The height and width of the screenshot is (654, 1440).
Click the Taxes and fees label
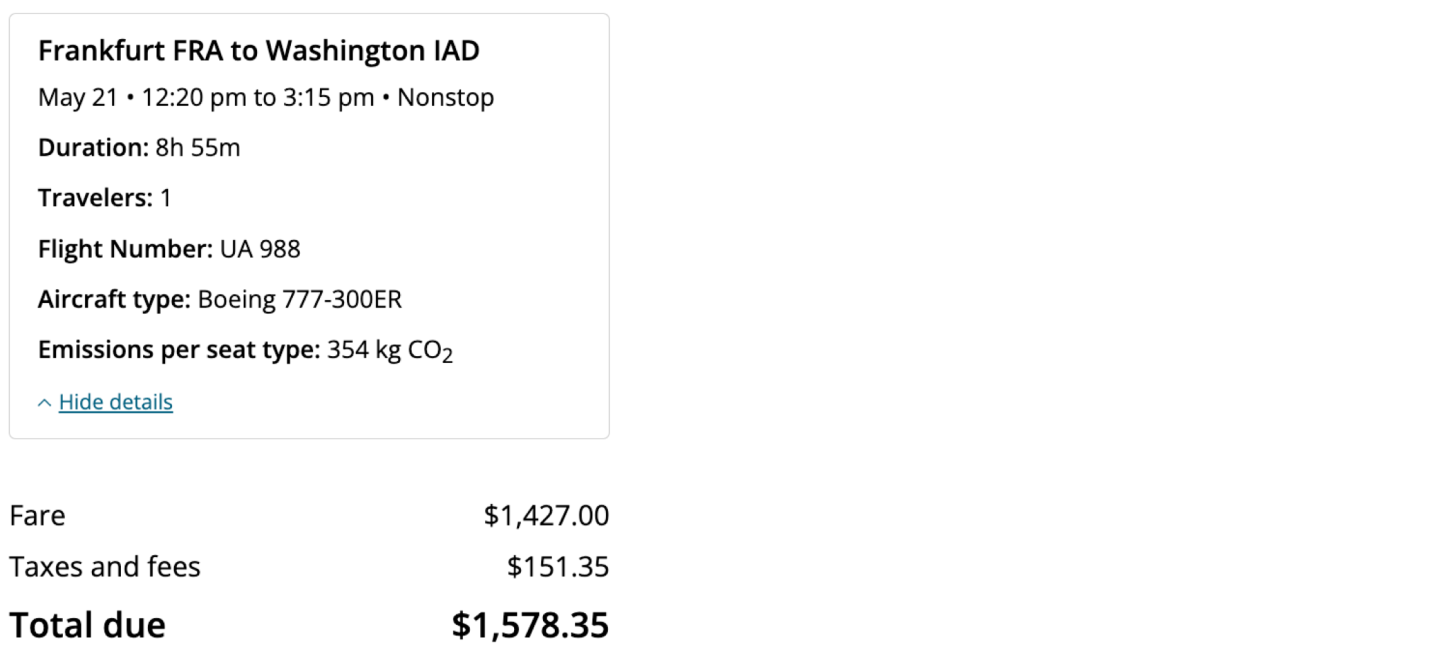point(105,567)
